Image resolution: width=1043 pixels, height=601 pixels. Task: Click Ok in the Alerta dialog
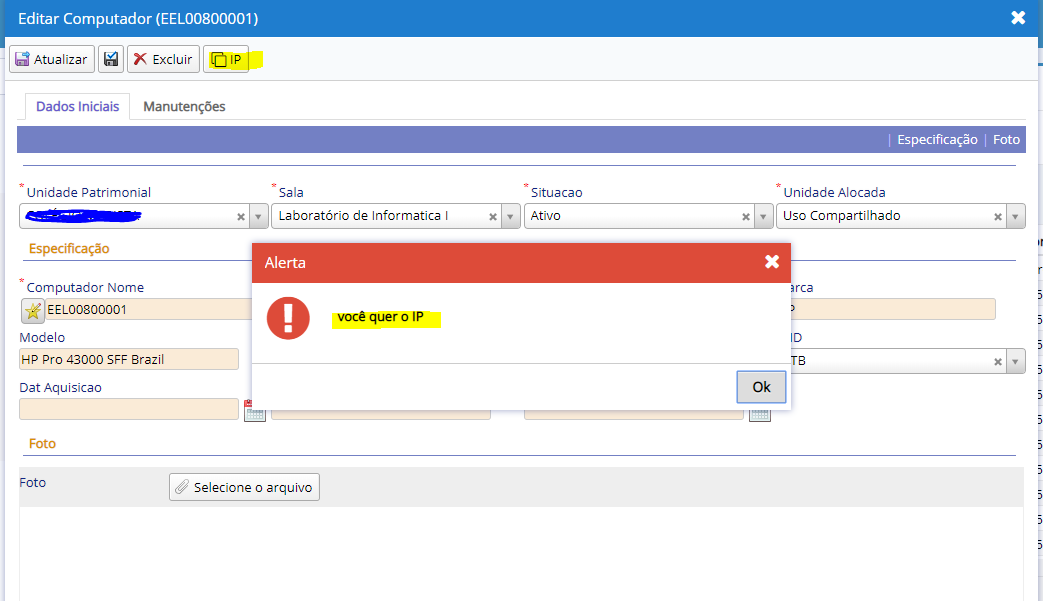point(761,387)
